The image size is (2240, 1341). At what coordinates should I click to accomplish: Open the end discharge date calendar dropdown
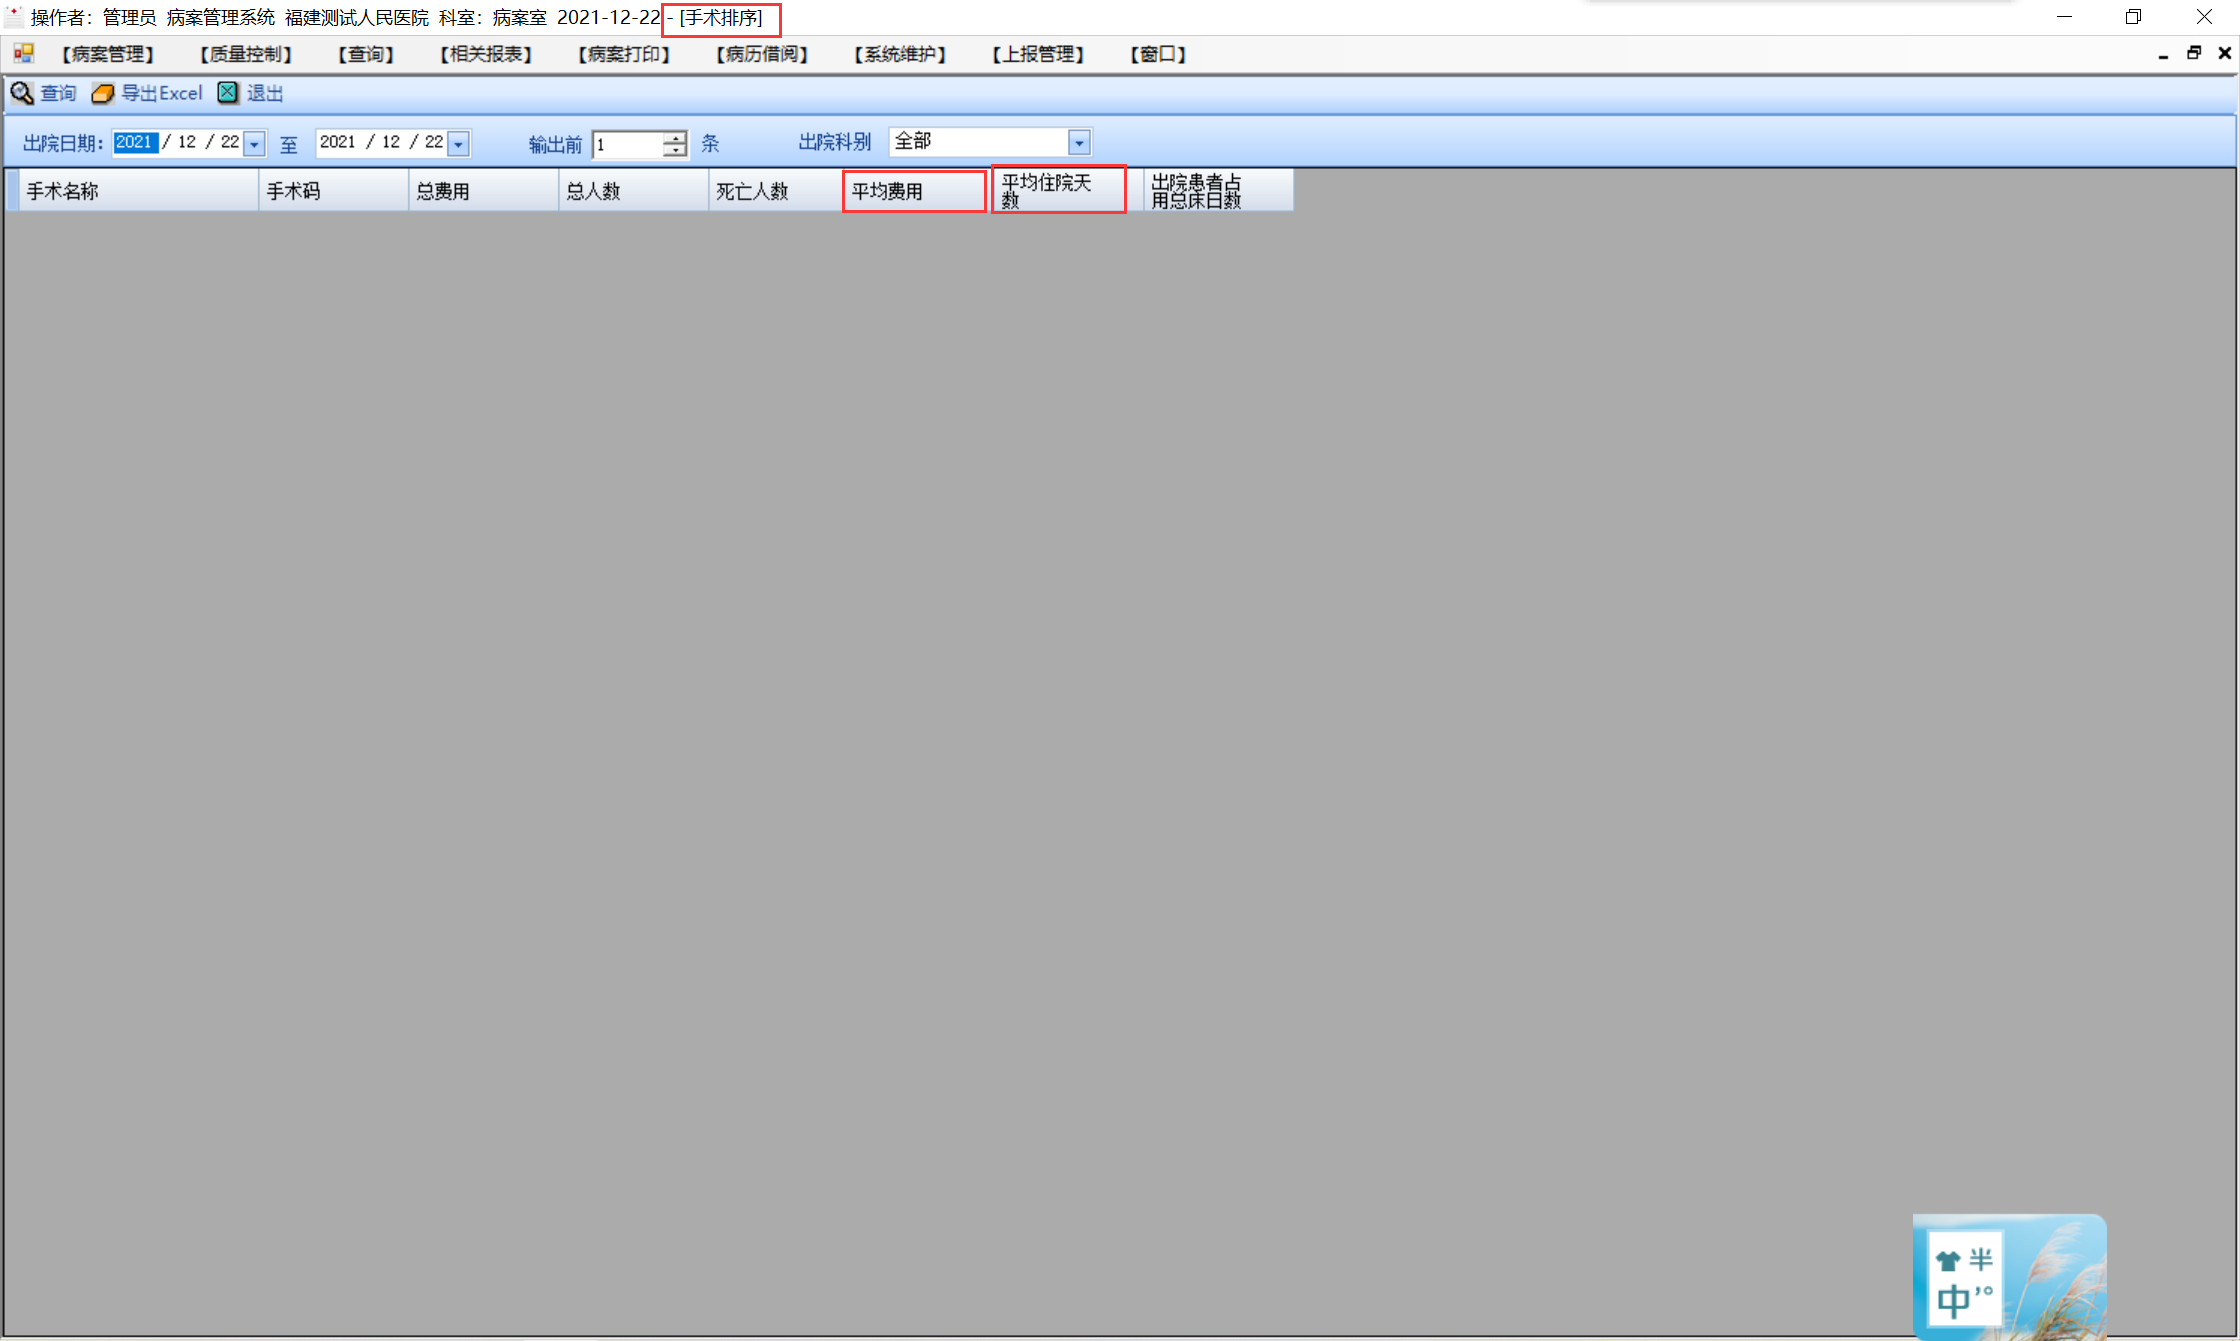(x=459, y=144)
